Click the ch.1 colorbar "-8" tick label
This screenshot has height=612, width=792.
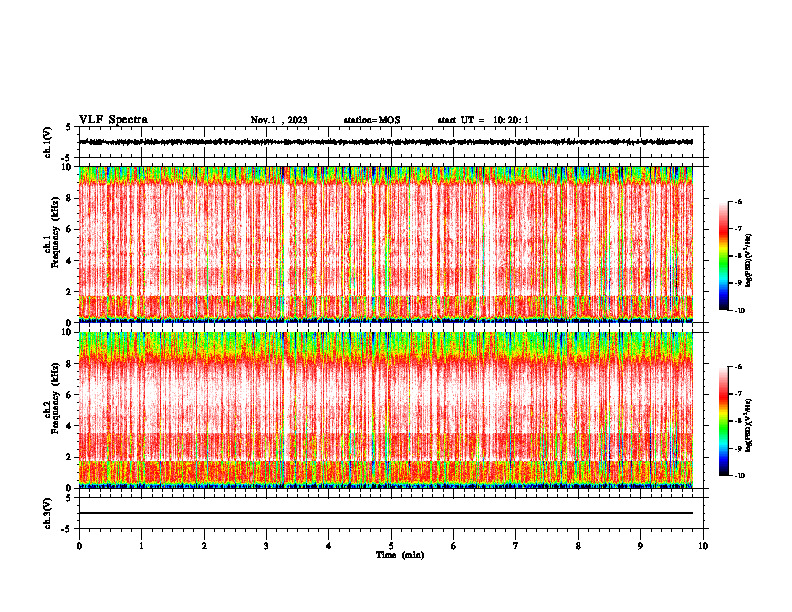click(x=738, y=256)
